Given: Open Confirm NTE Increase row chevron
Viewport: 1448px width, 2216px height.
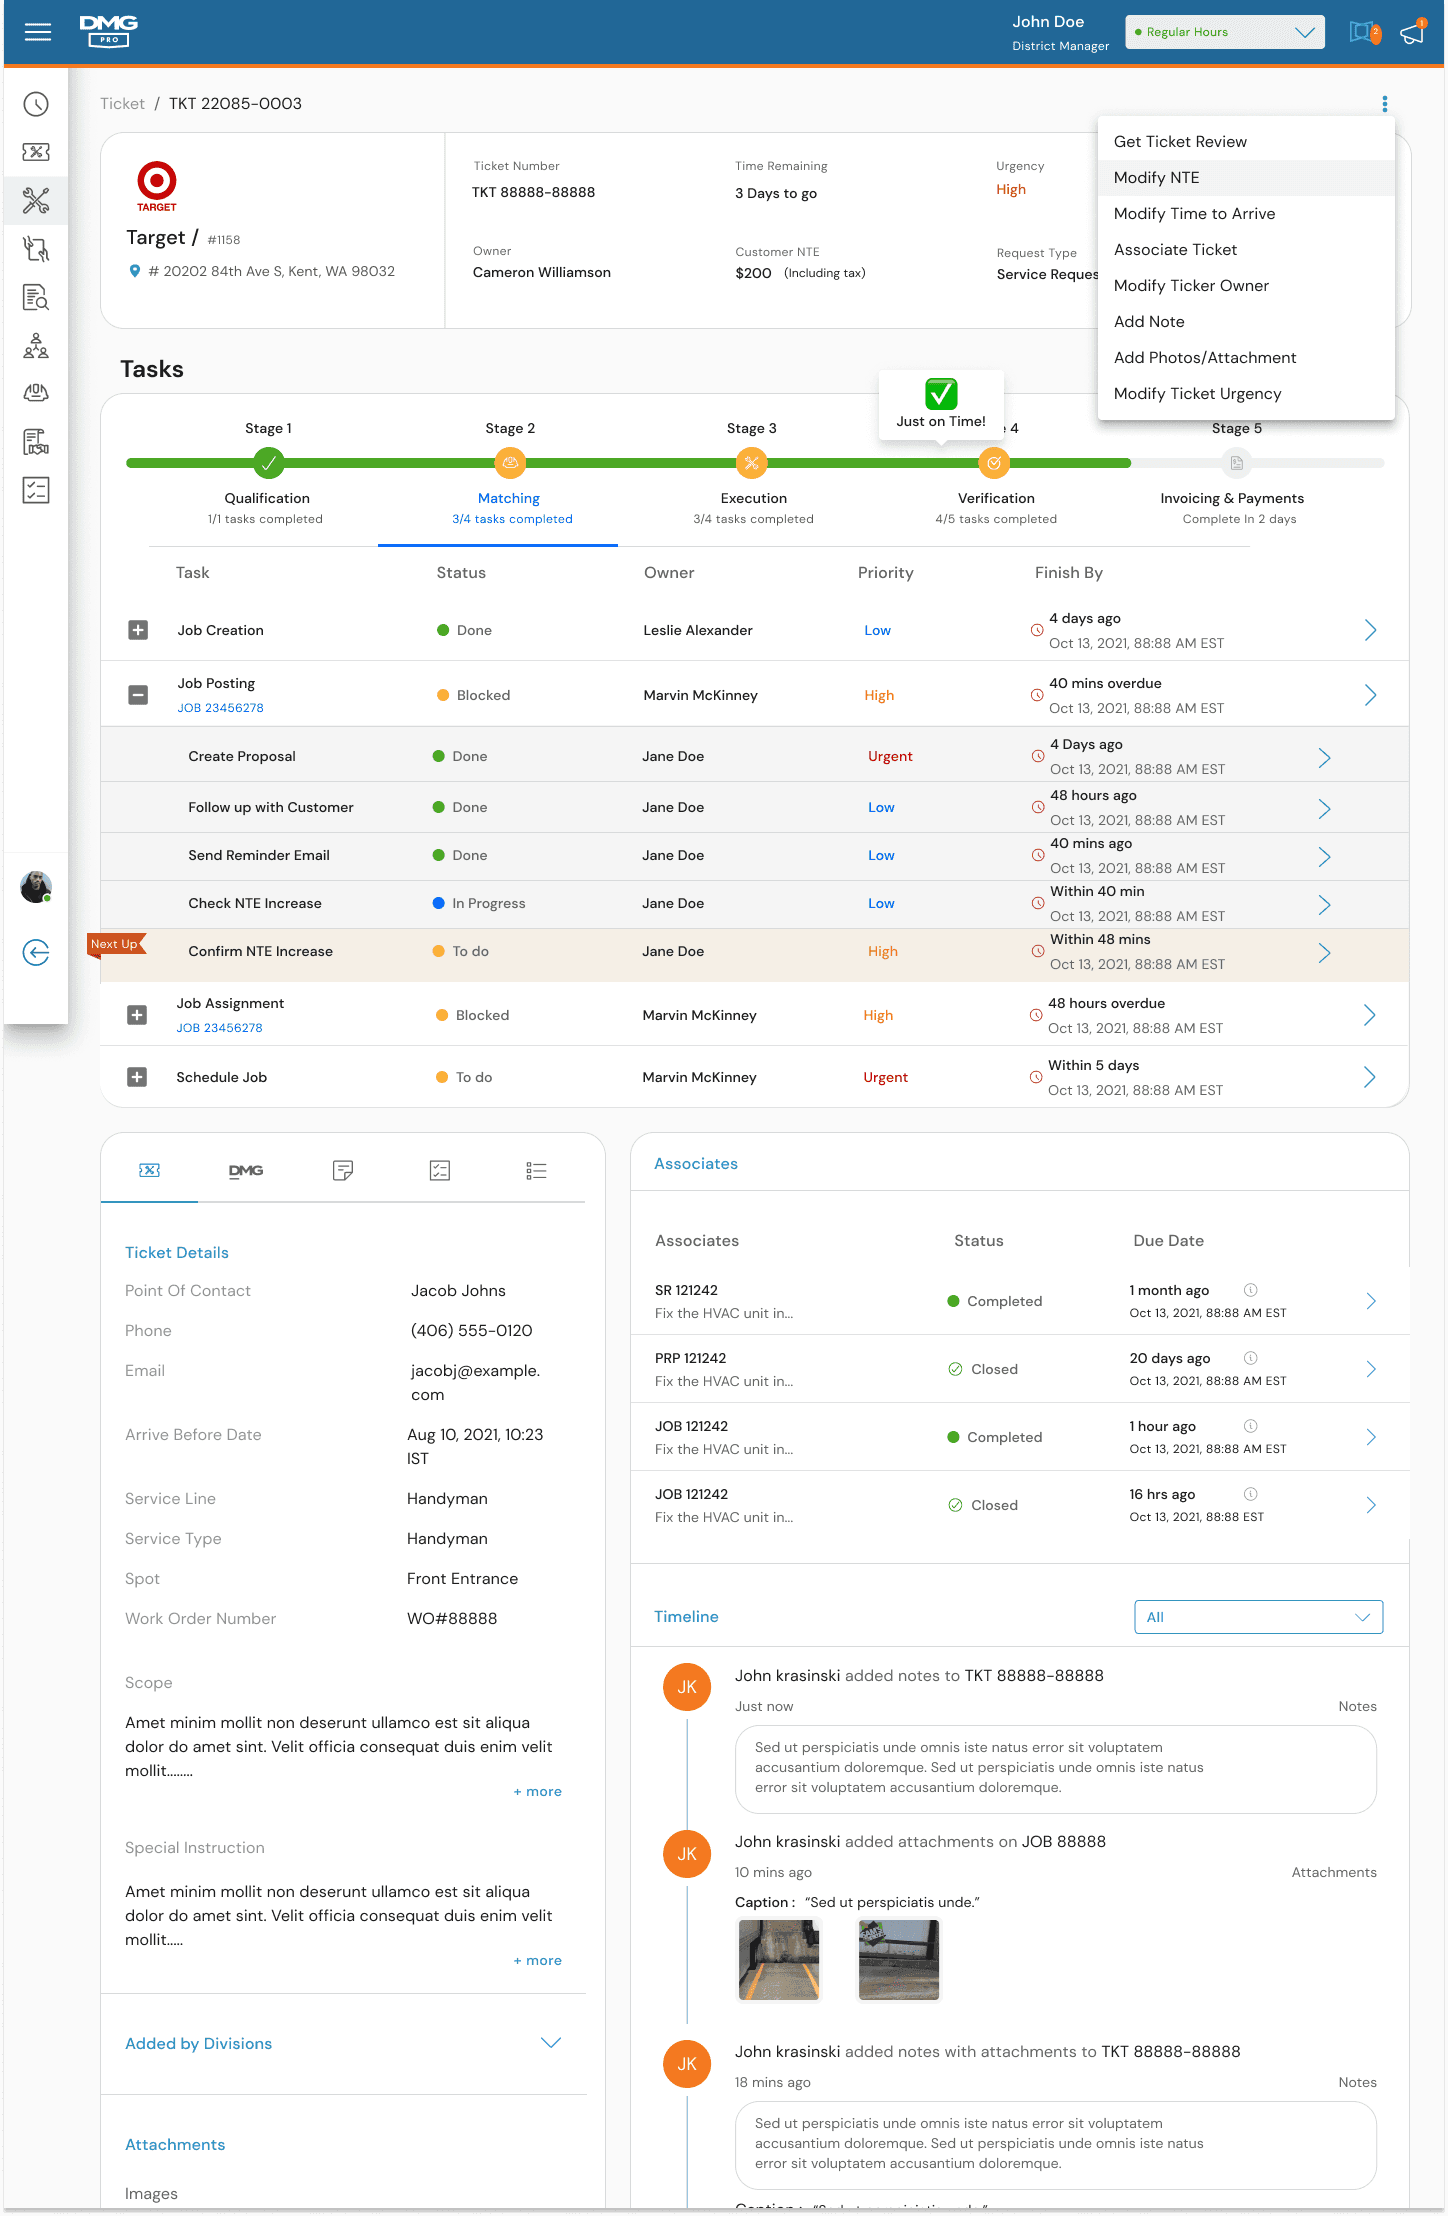Looking at the screenshot, I should tap(1325, 953).
